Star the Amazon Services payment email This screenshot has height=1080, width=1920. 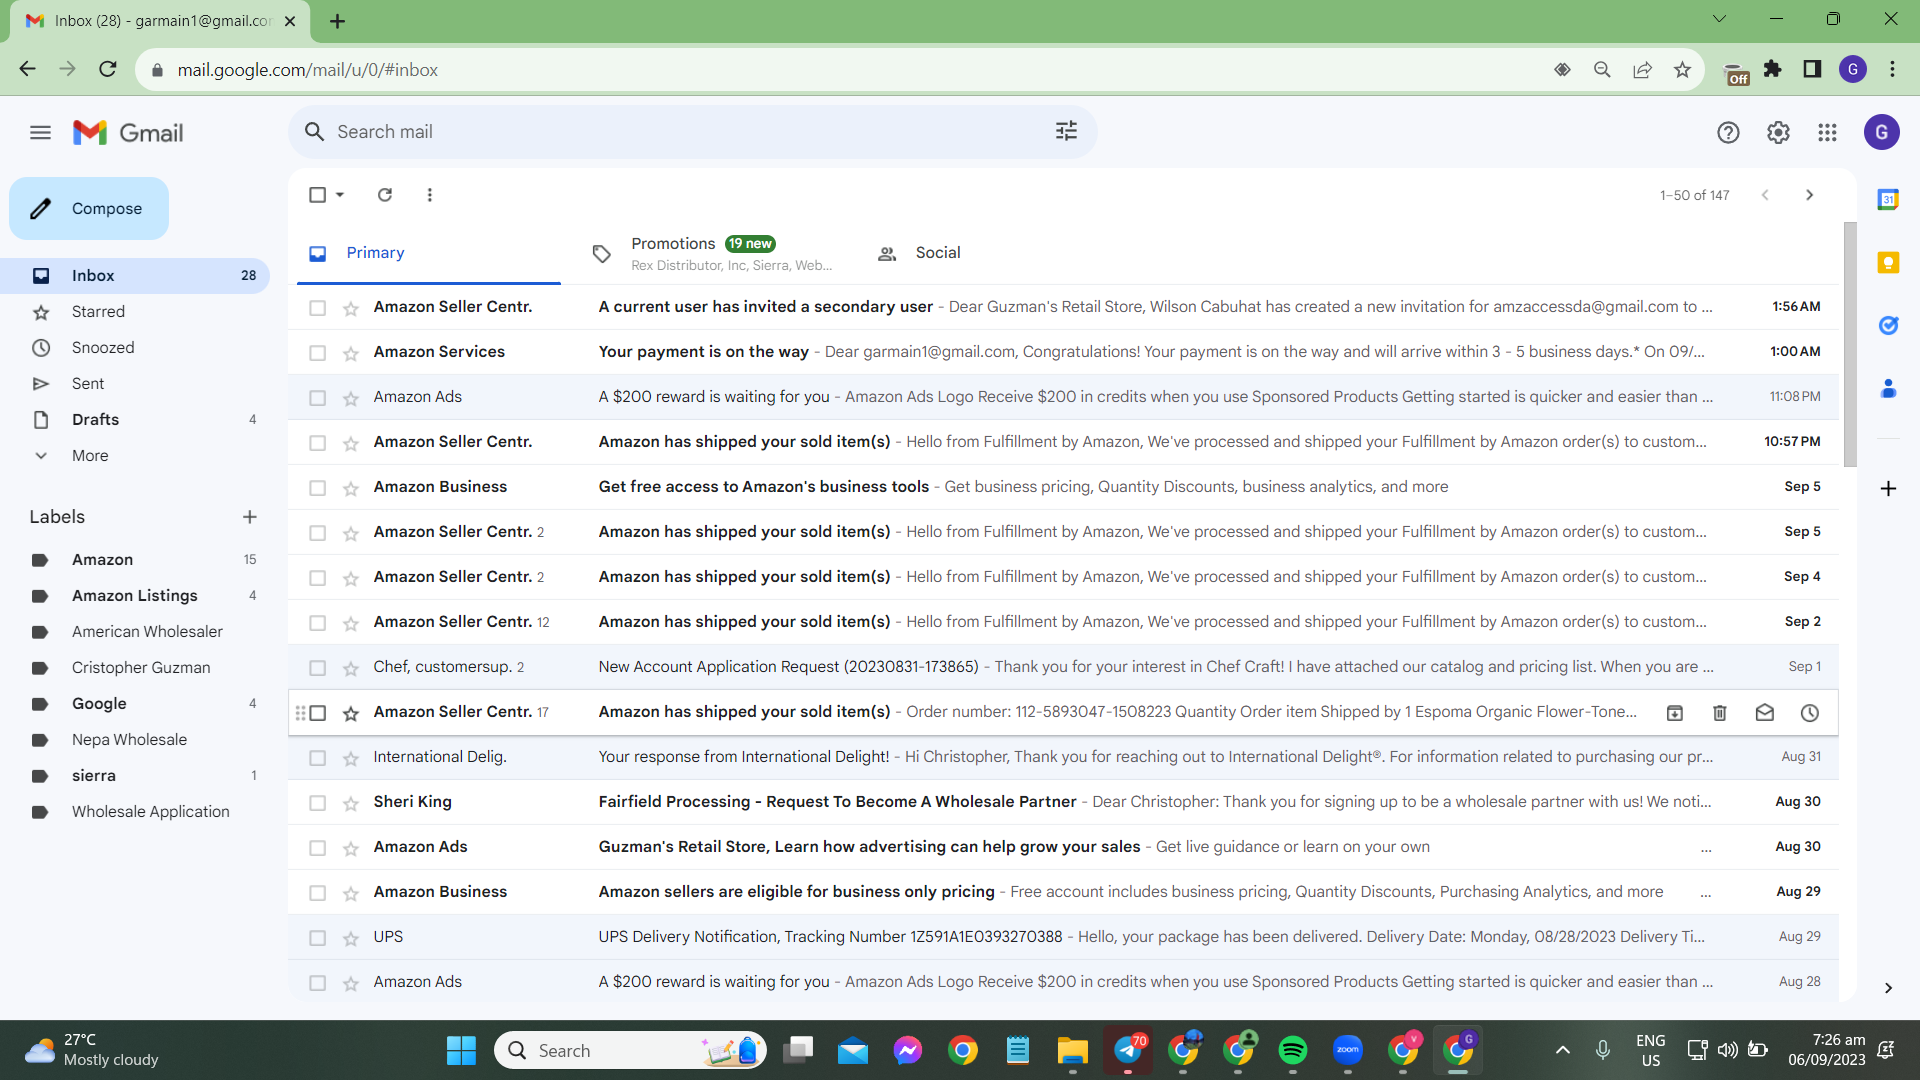(x=351, y=353)
